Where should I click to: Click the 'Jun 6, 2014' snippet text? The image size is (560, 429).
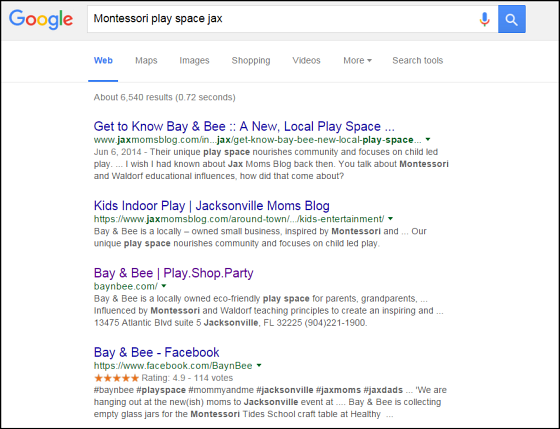click(117, 152)
